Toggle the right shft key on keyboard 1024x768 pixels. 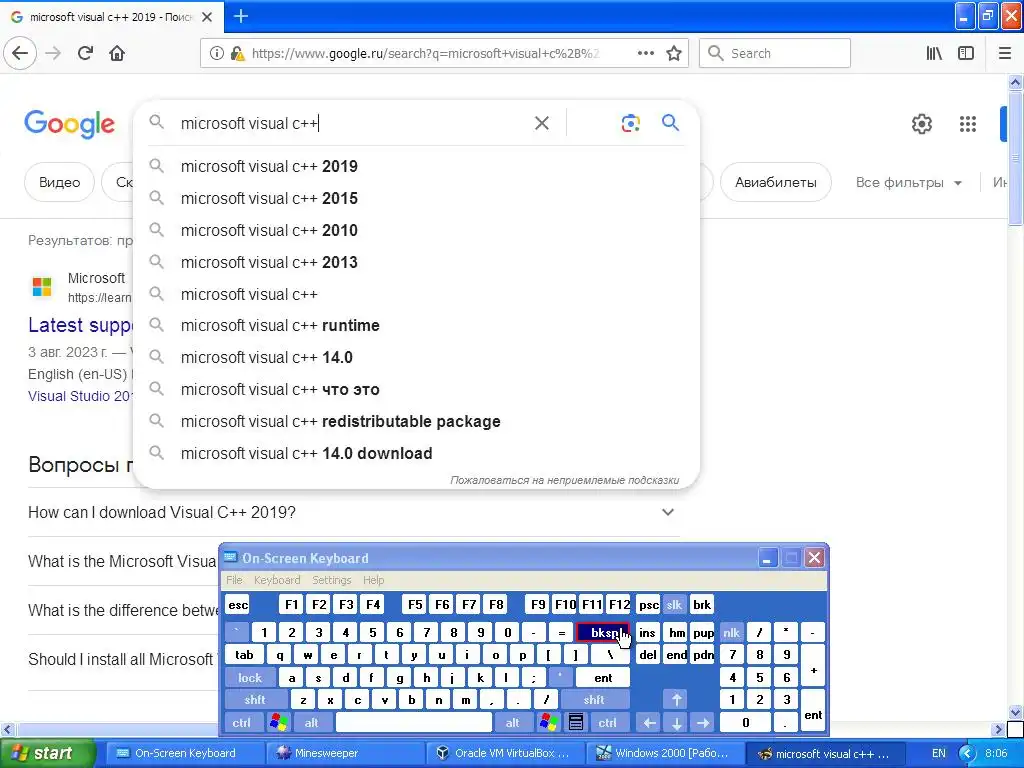(594, 700)
